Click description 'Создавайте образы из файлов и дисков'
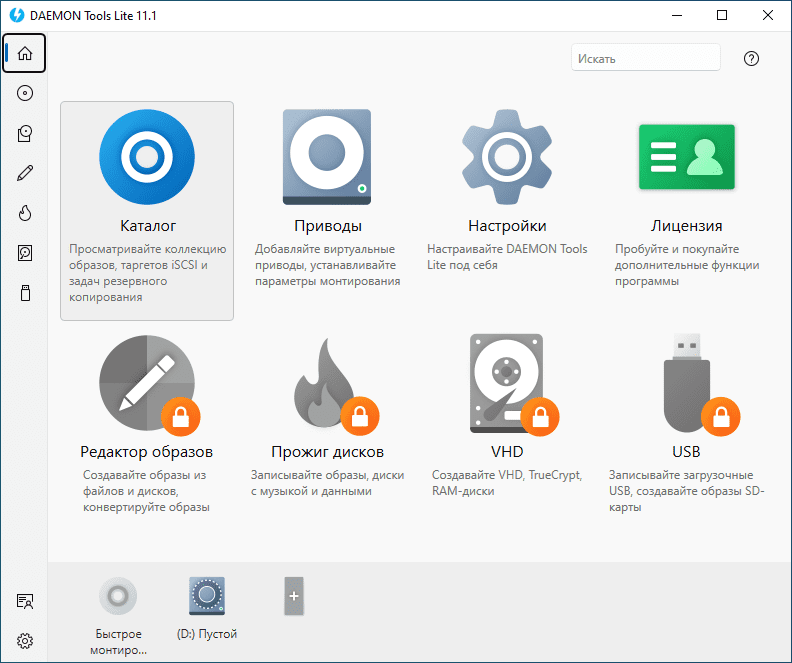The height and width of the screenshot is (663, 792). click(146, 491)
